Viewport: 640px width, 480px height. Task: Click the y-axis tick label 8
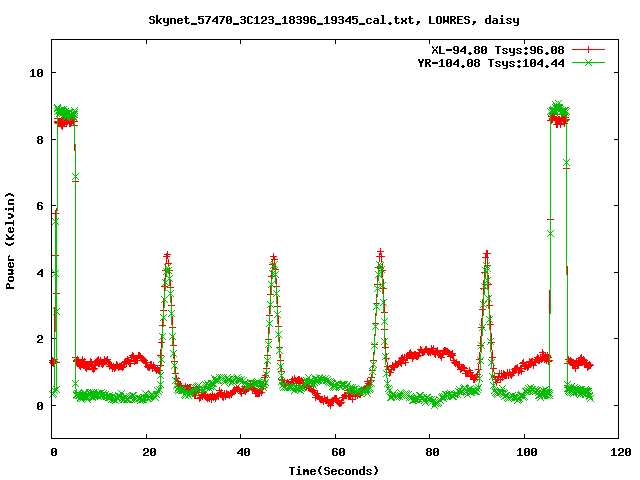click(x=40, y=140)
